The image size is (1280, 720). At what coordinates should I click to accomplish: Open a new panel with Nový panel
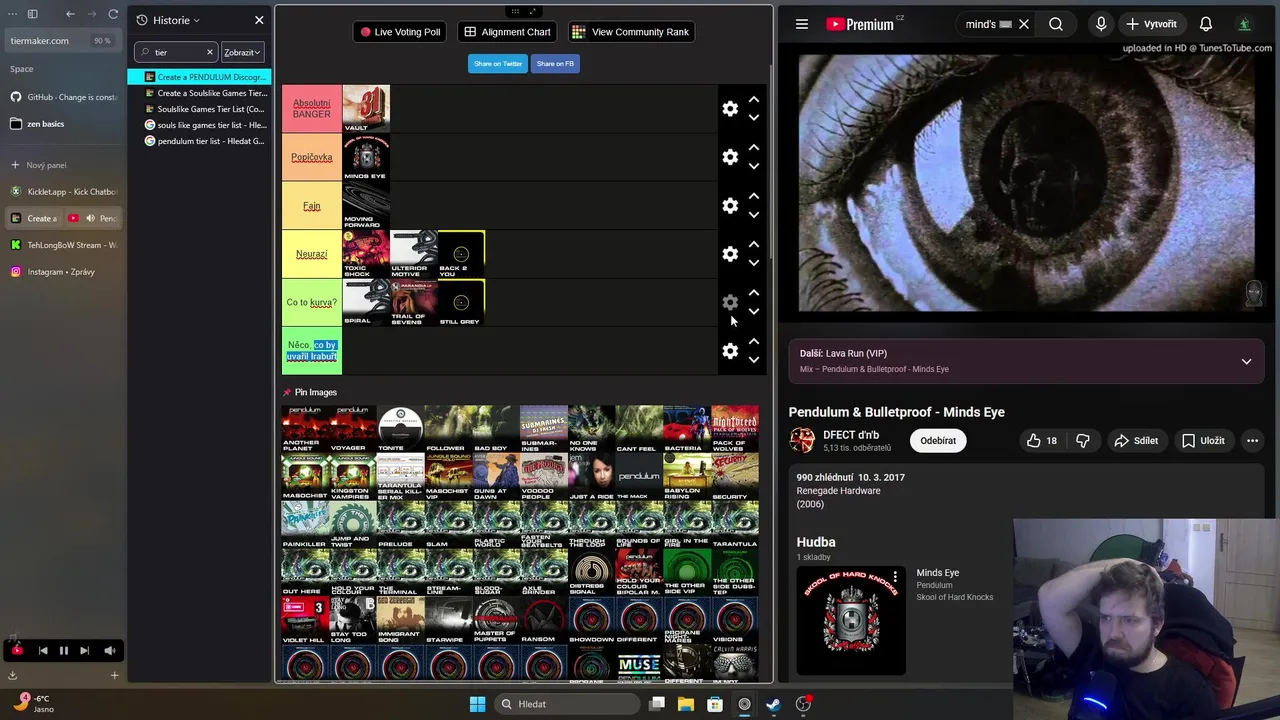(62, 165)
